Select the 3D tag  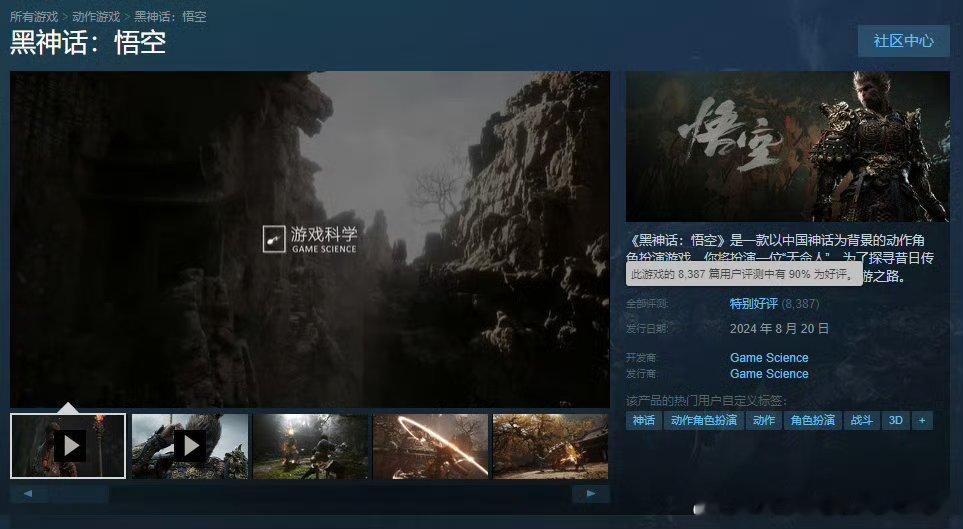(x=895, y=420)
